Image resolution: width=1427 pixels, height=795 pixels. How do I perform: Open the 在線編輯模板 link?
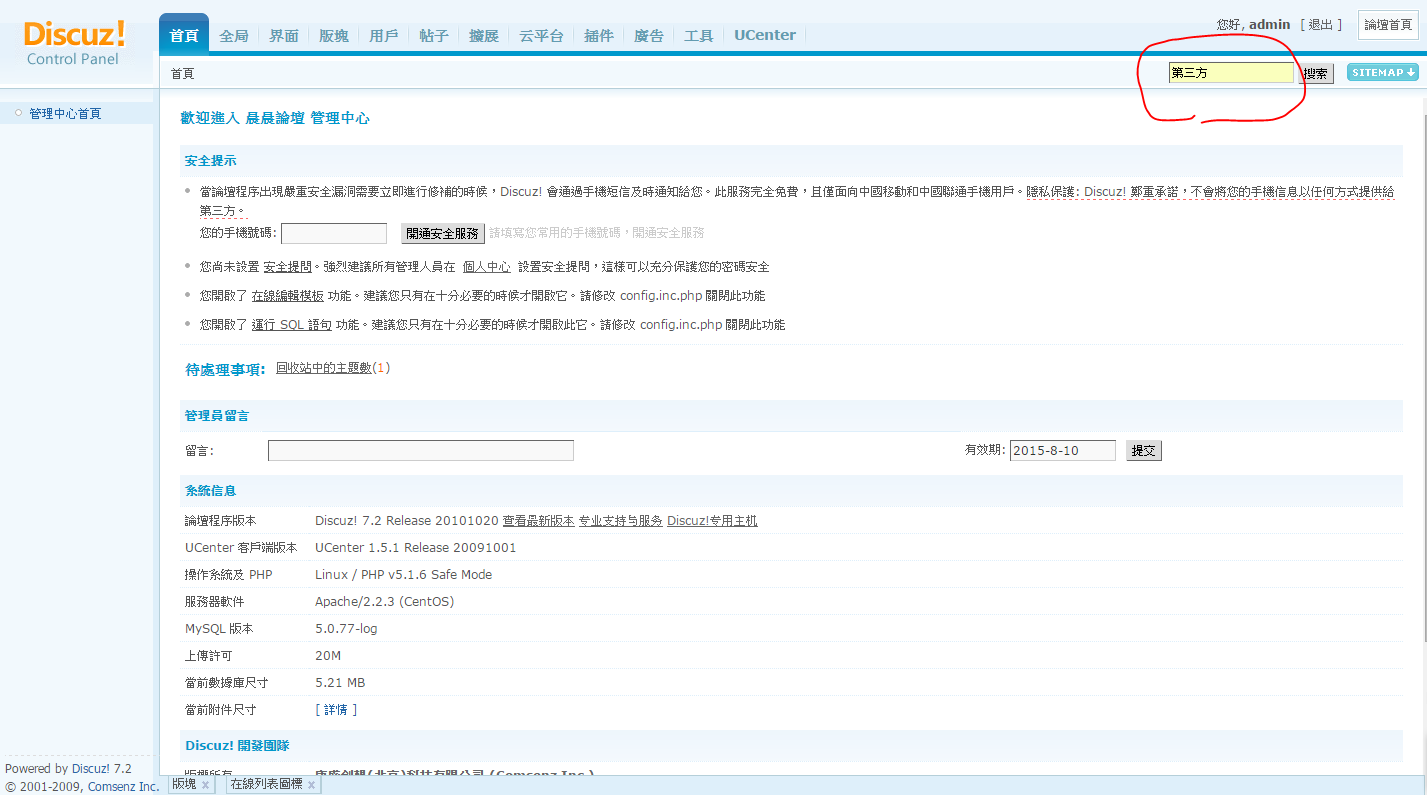pos(288,296)
